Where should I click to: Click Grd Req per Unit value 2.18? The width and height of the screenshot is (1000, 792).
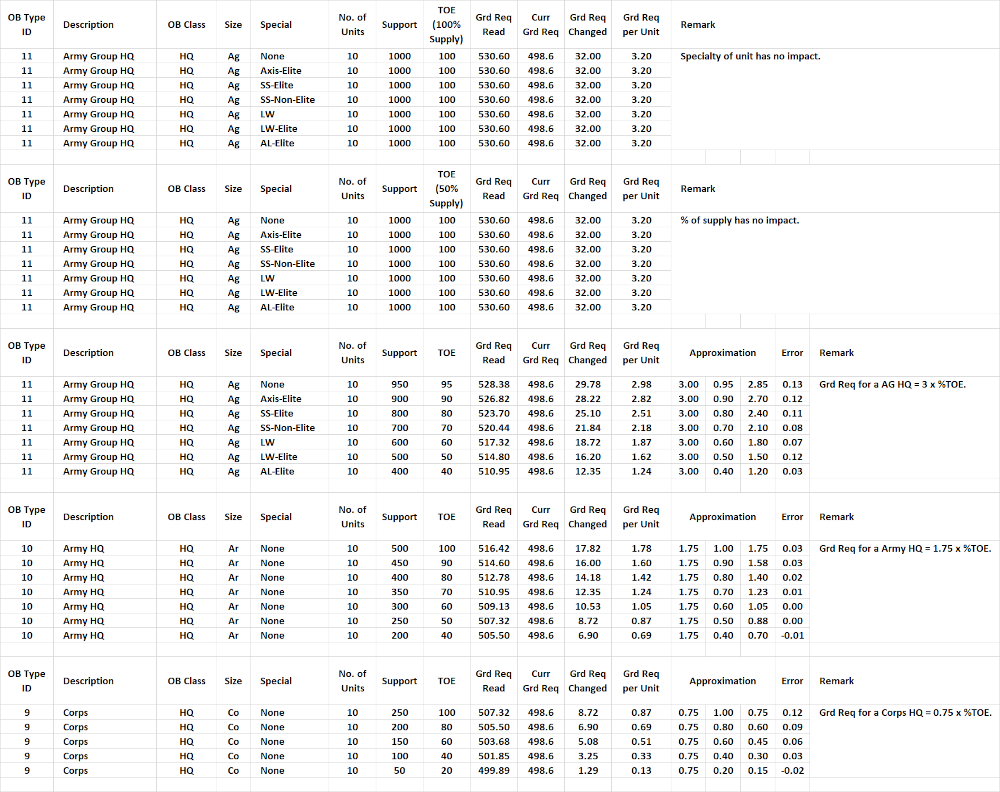(x=641, y=428)
